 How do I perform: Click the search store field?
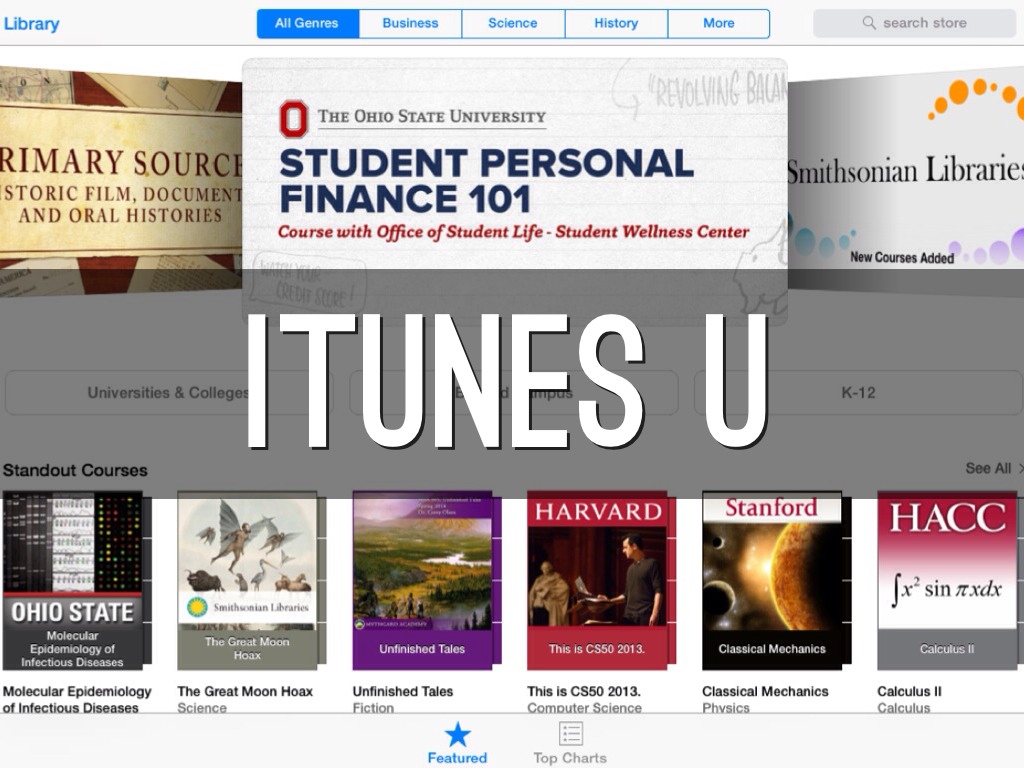[x=925, y=23]
